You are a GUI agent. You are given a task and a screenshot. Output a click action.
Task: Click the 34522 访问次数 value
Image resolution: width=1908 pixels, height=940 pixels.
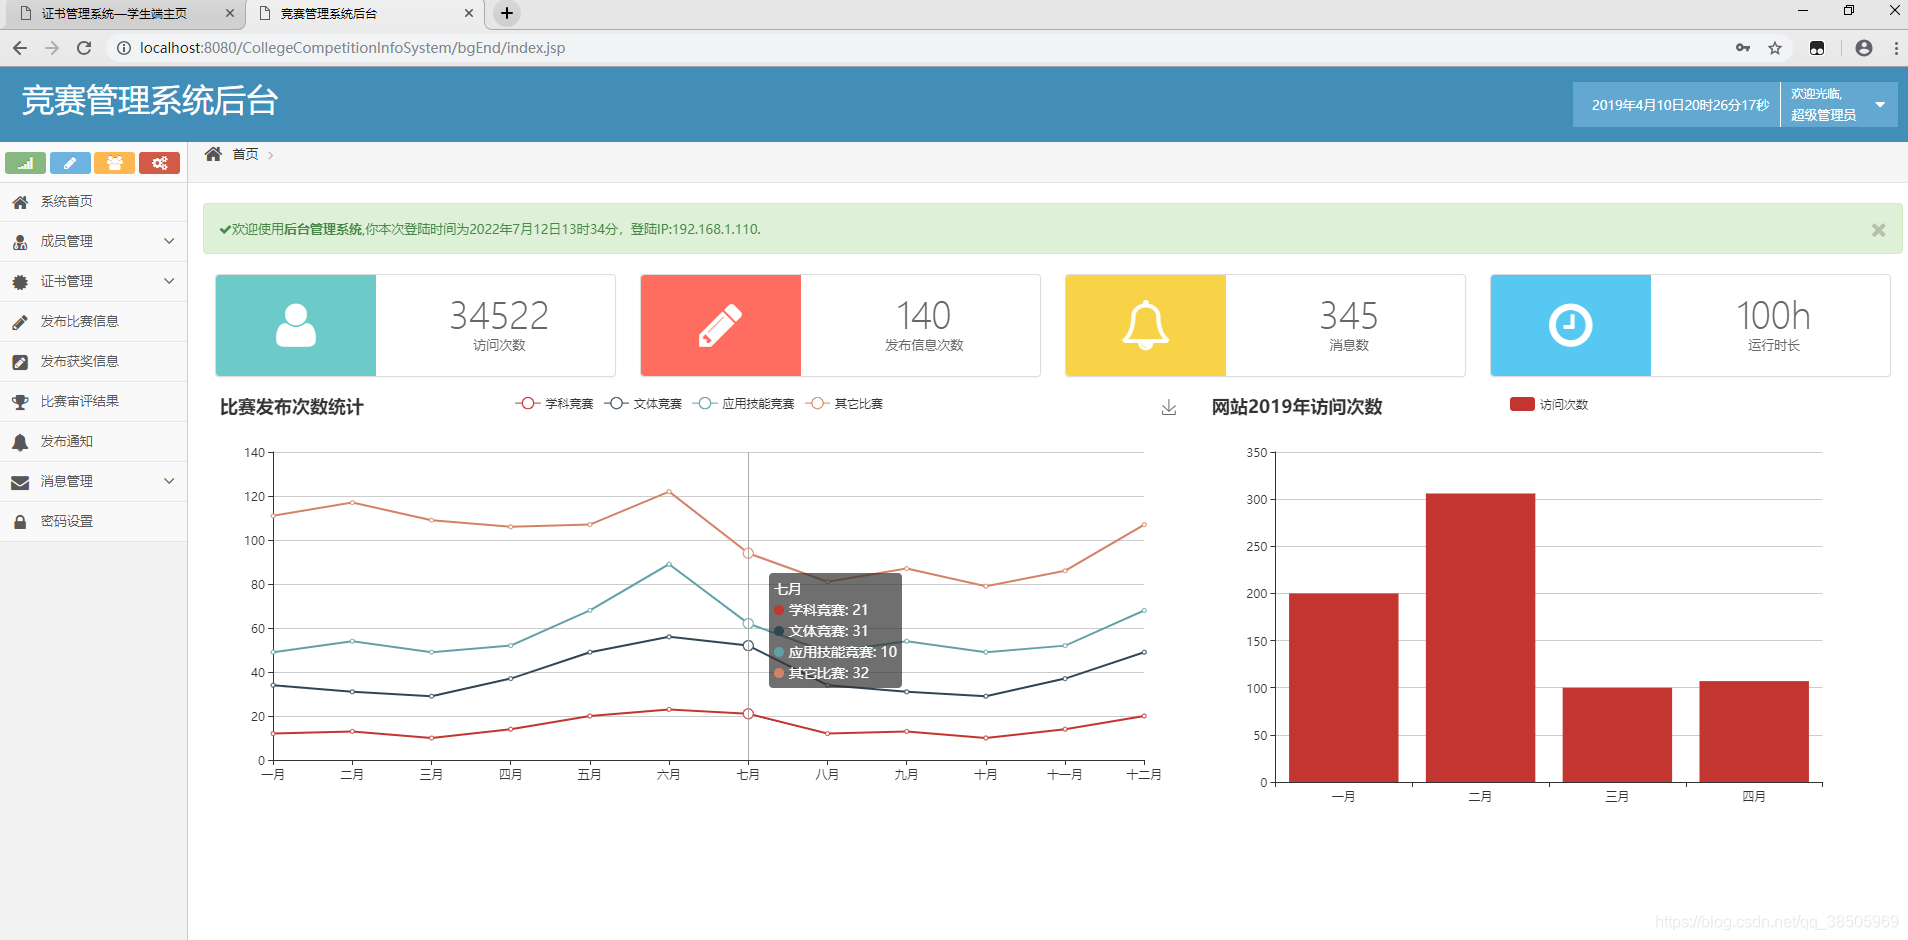coord(499,316)
